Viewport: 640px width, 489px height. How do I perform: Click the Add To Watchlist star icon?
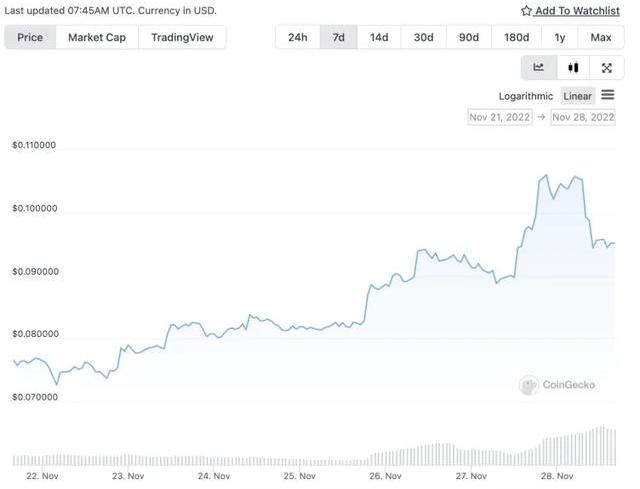[526, 11]
